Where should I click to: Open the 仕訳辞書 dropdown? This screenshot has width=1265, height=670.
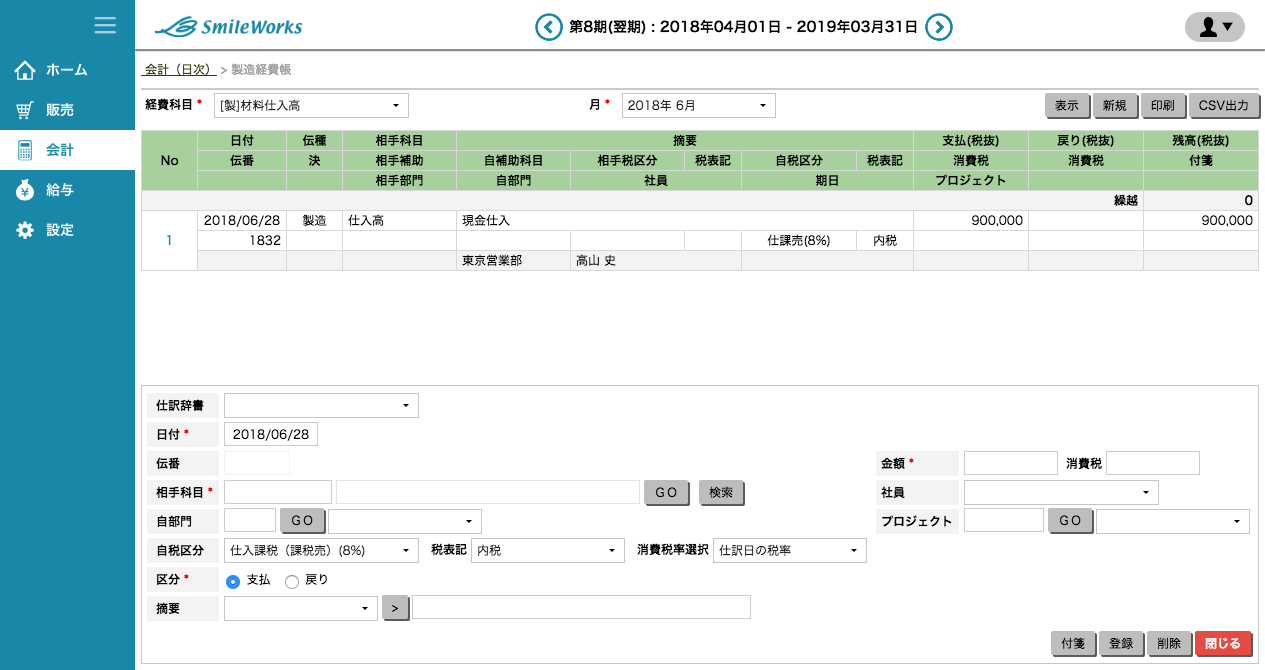tap(321, 405)
